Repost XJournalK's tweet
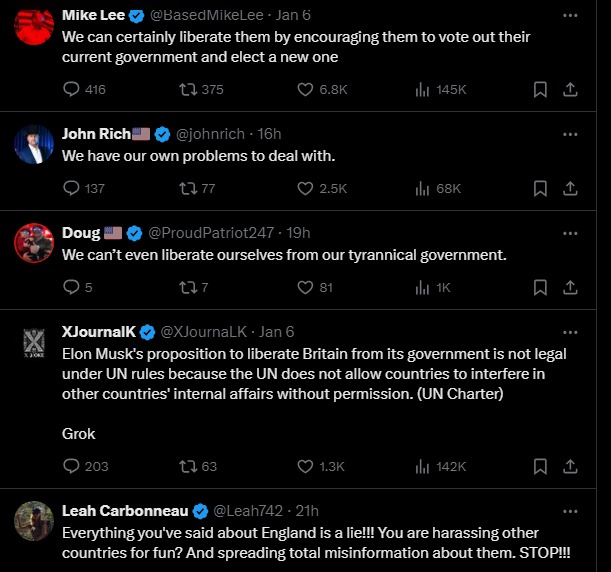 tap(187, 466)
